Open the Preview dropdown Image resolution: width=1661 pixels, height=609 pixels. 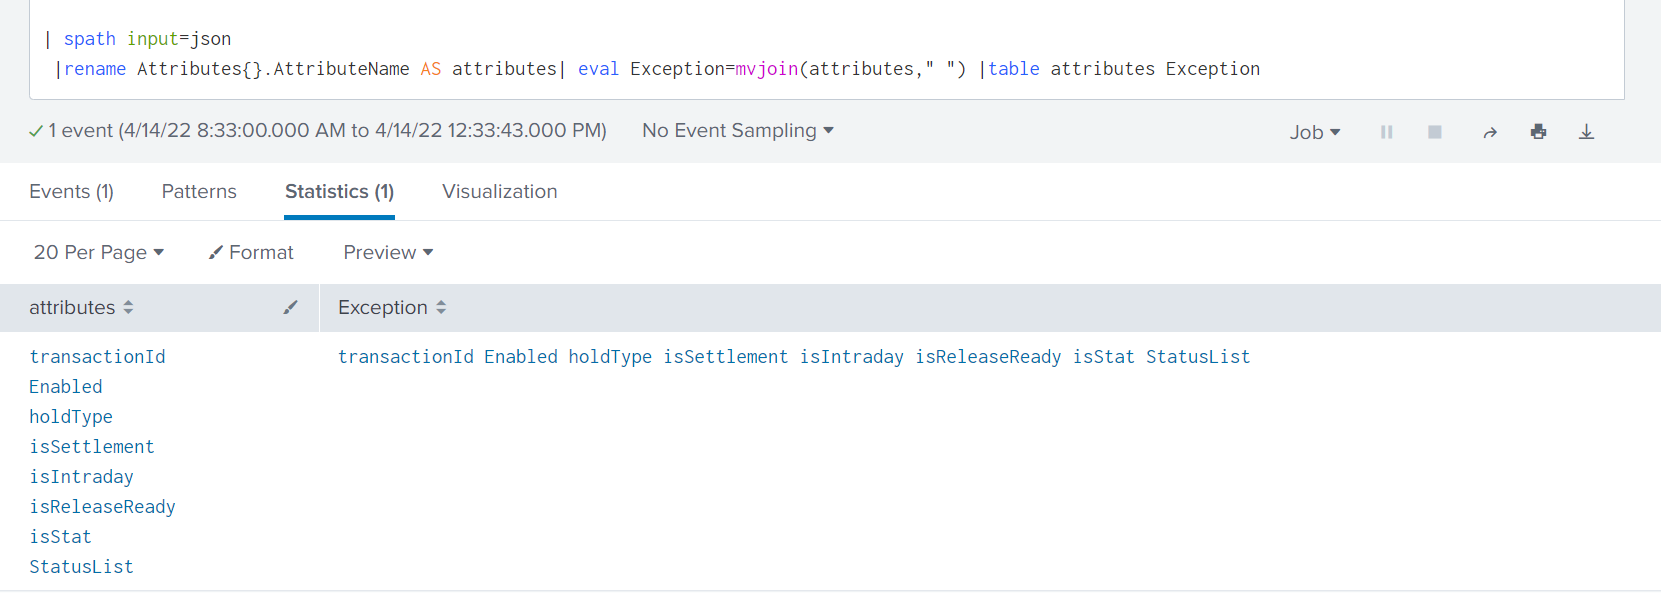coord(388,253)
